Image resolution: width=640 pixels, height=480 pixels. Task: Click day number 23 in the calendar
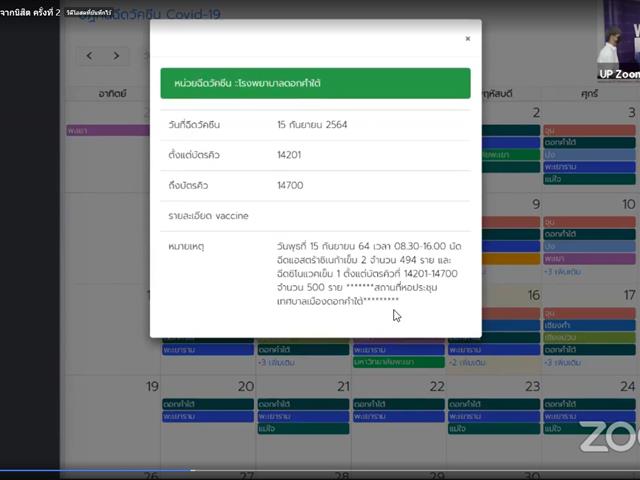533,387
